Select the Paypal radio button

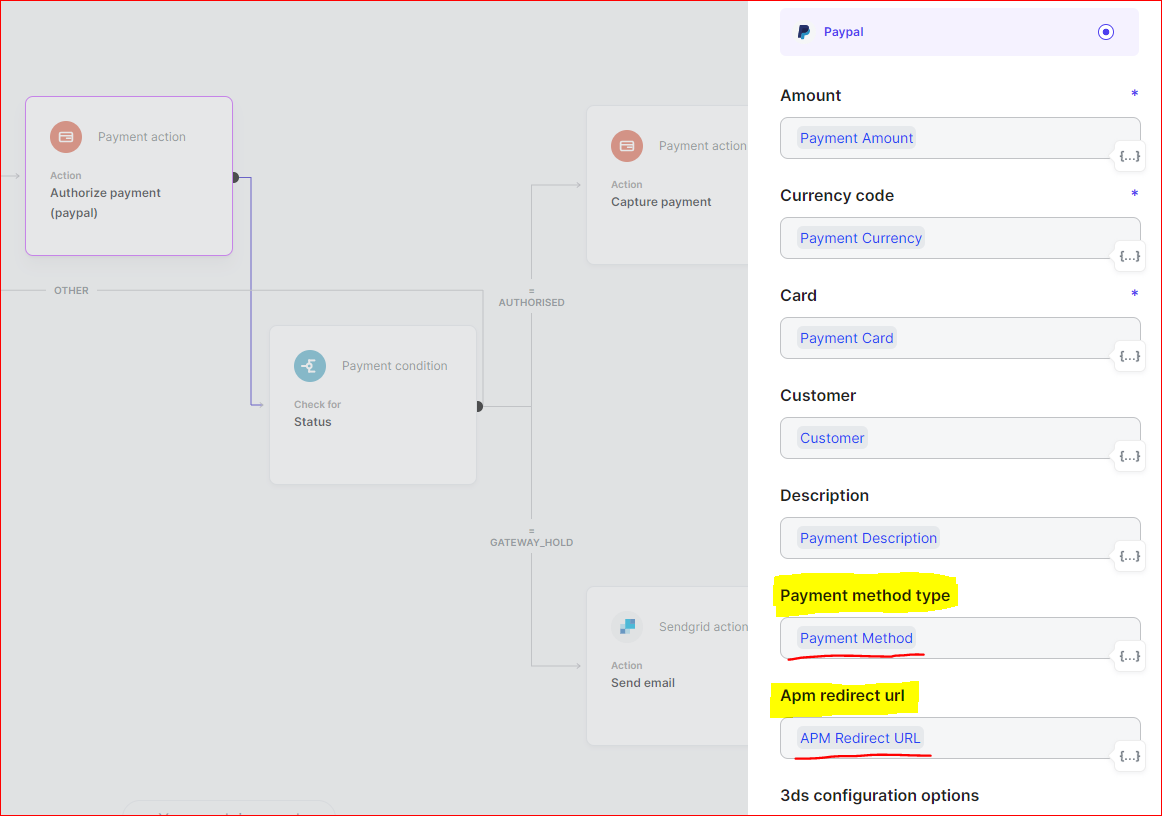[x=1106, y=31]
